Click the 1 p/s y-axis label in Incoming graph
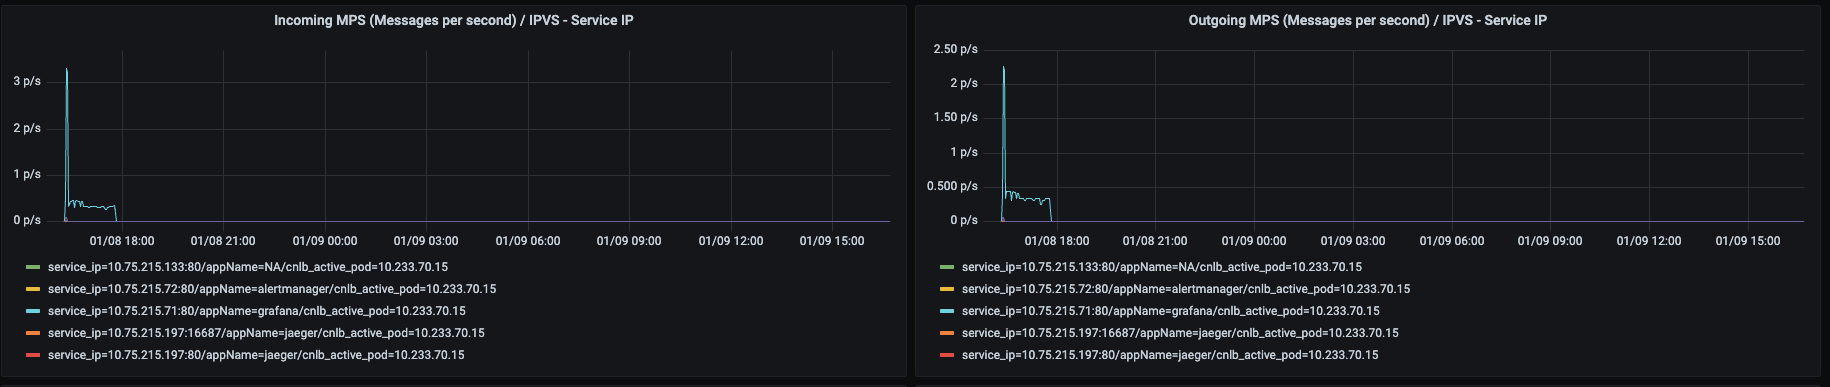1830x387 pixels. [x=27, y=174]
